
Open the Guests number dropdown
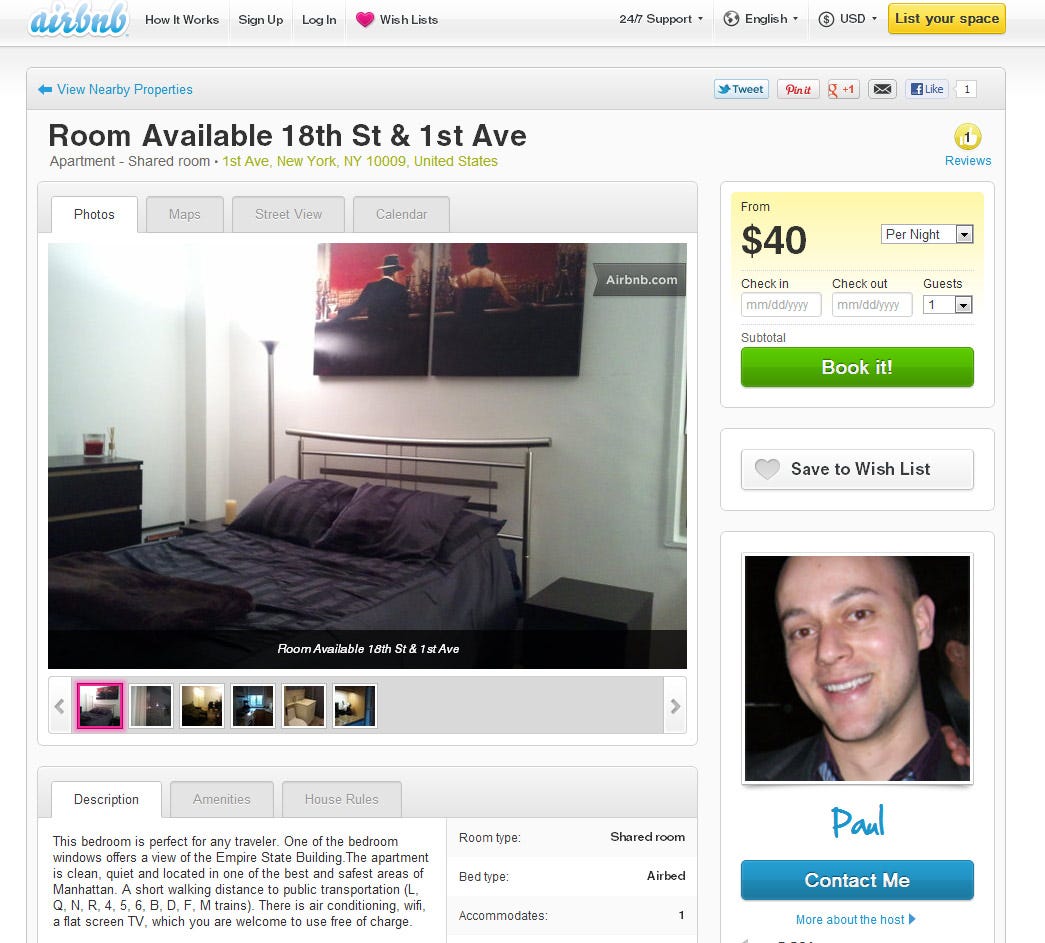[x=948, y=305]
